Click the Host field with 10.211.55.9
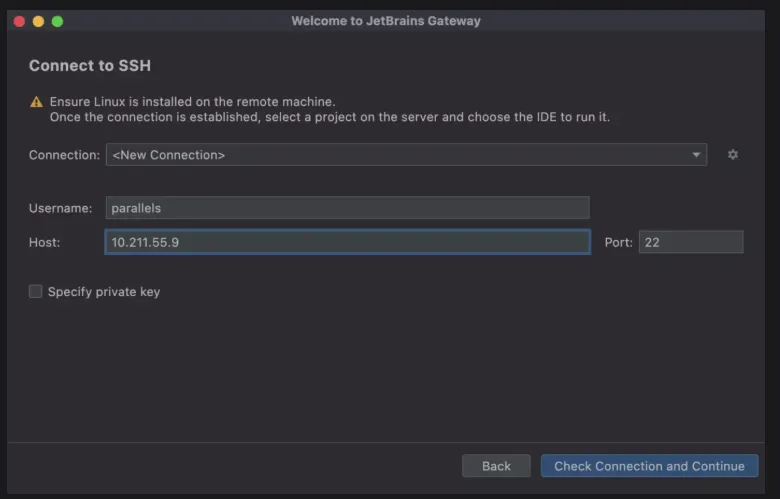This screenshot has height=499, width=780. [347, 242]
